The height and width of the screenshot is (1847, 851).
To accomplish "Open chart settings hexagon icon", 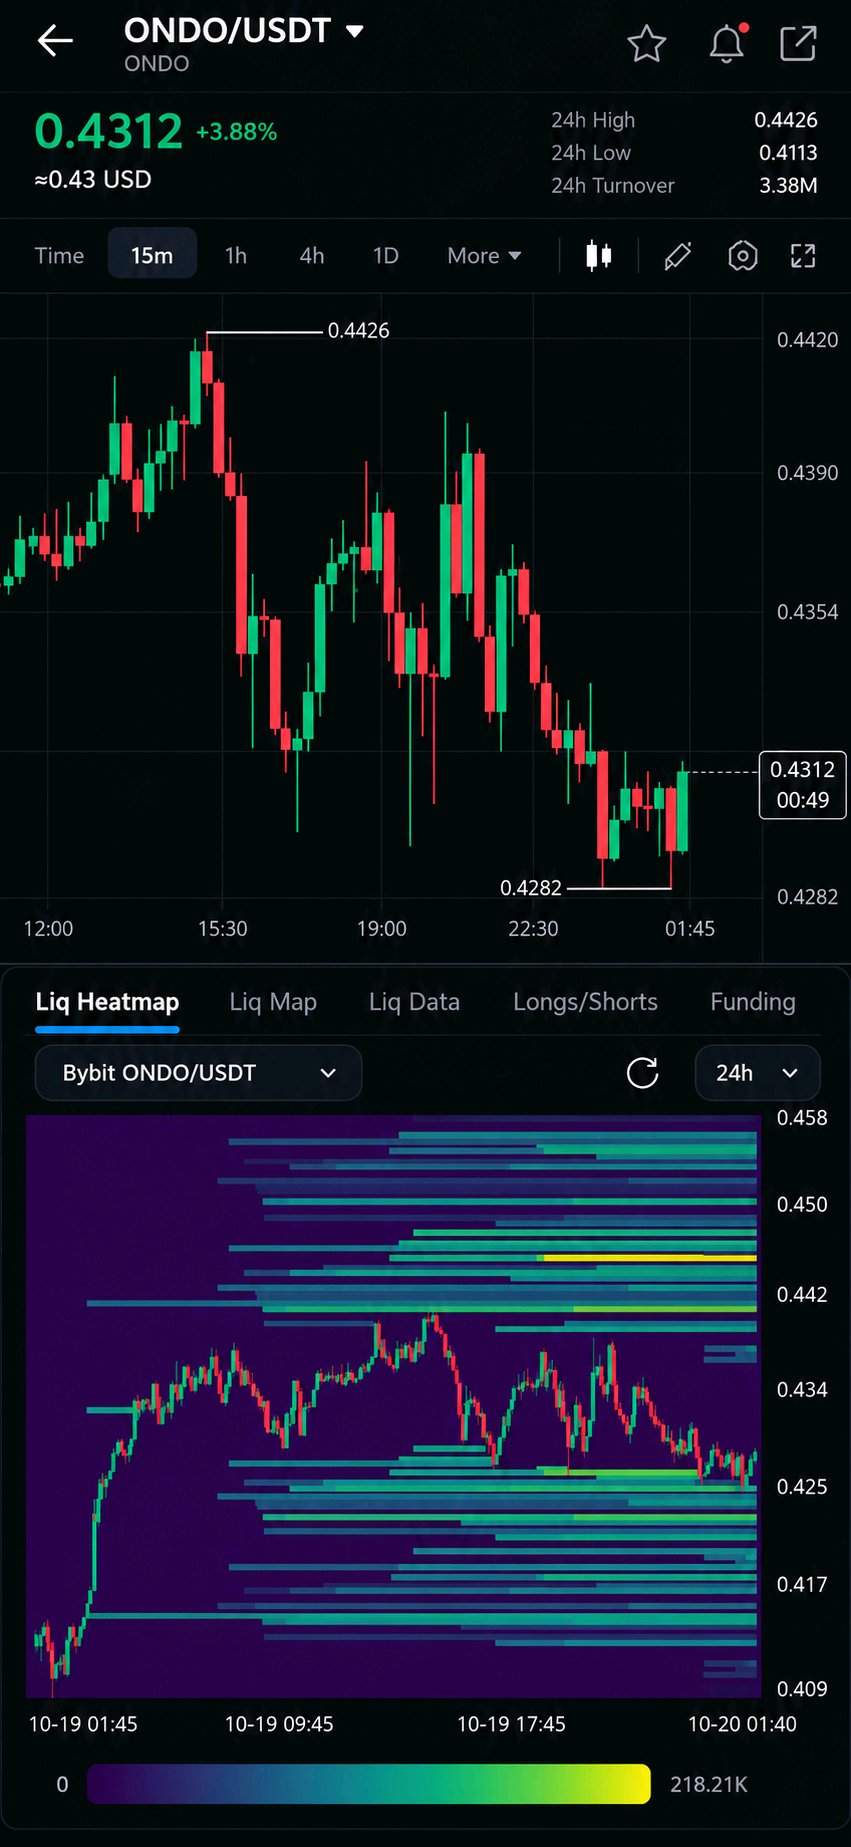I will 742,256.
